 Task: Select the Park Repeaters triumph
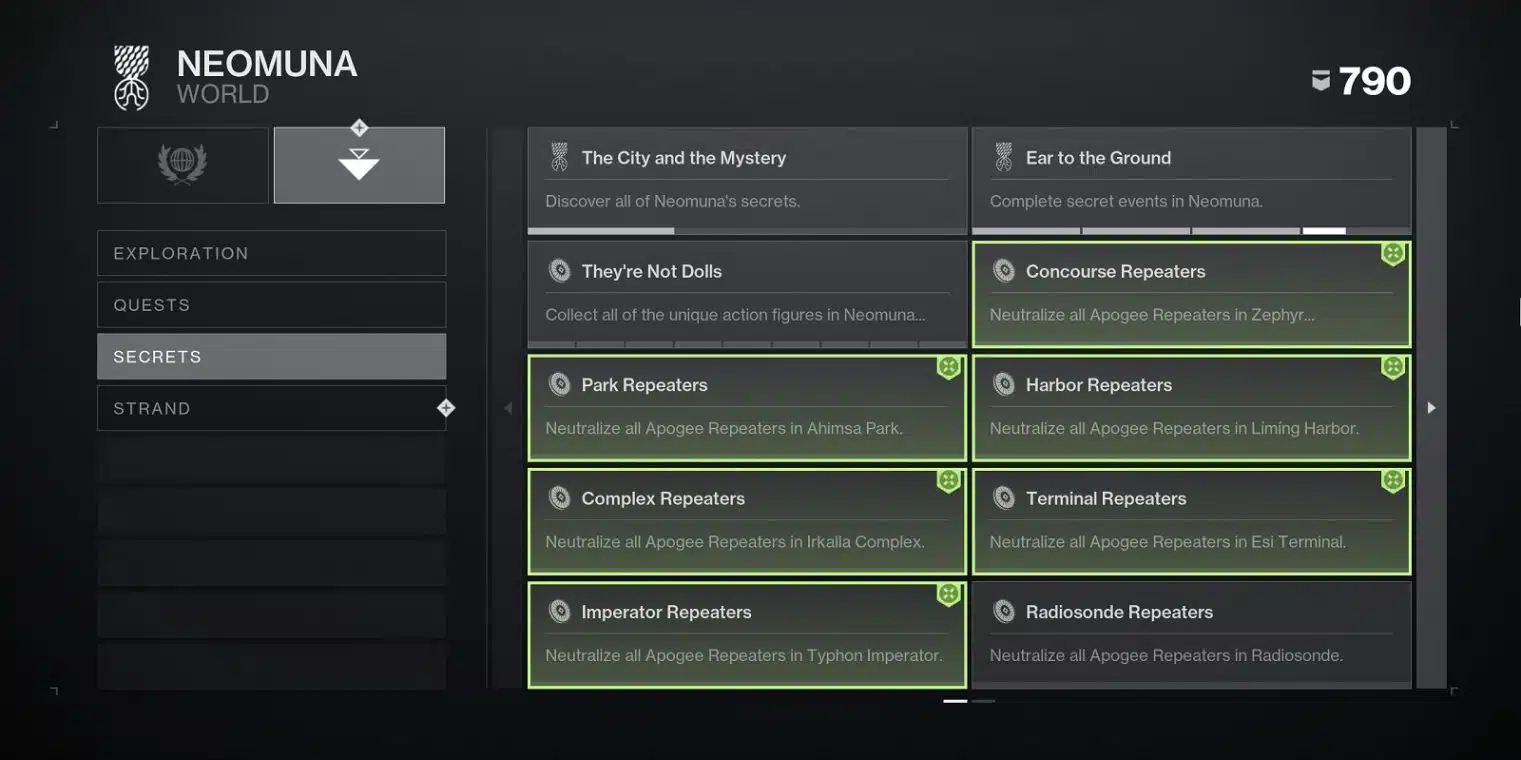tap(747, 408)
